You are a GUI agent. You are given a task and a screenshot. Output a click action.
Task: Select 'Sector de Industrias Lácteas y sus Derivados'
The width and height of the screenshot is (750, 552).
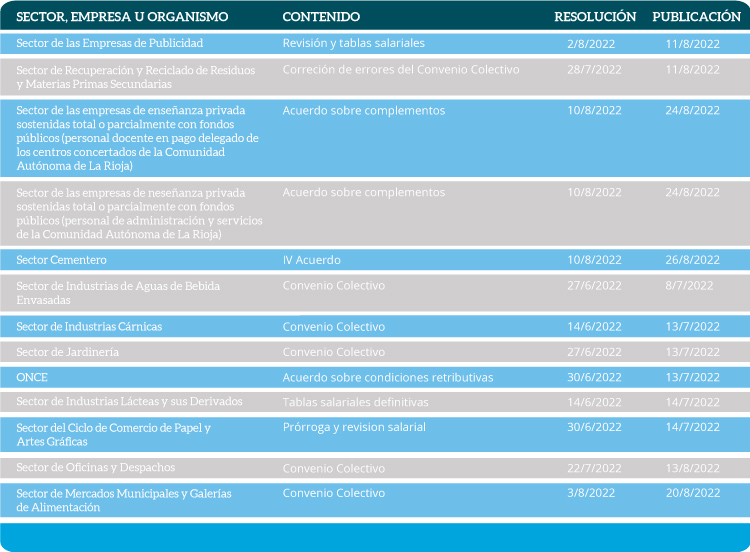click(129, 401)
